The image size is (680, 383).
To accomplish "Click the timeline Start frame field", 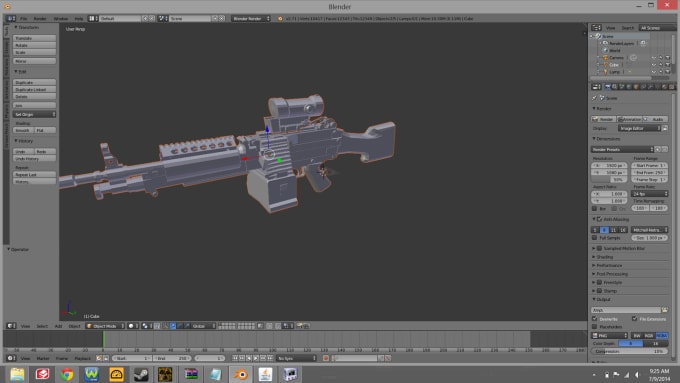I will (x=132, y=358).
